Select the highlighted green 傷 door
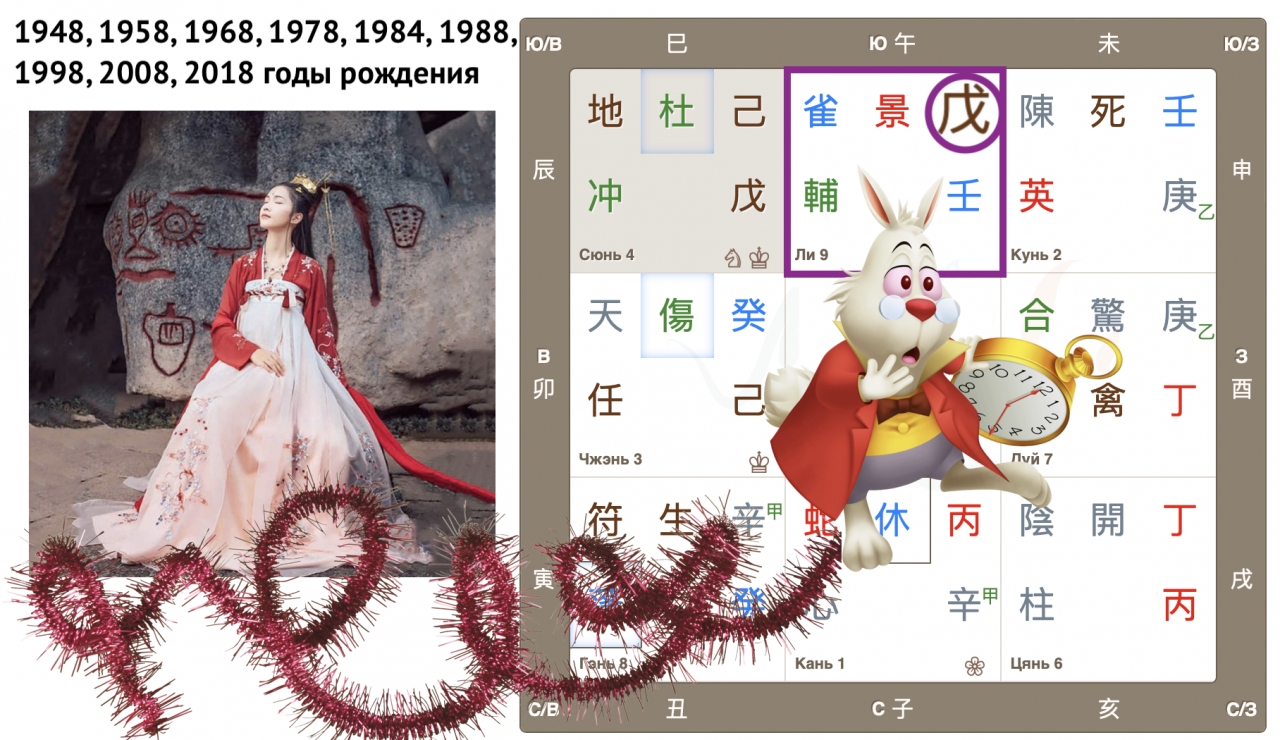 pos(677,317)
